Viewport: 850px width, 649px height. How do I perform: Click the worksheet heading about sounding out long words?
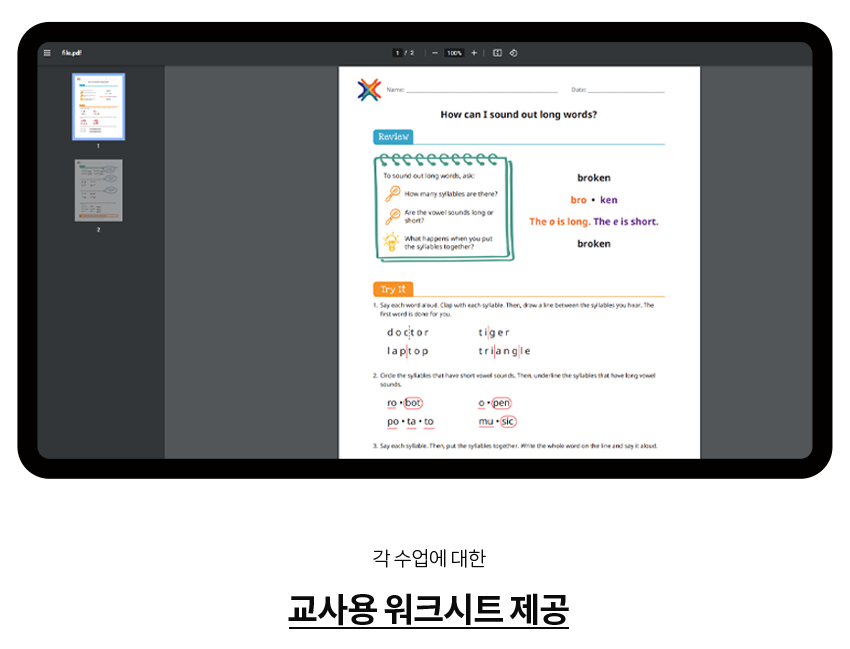pyautogui.click(x=518, y=114)
